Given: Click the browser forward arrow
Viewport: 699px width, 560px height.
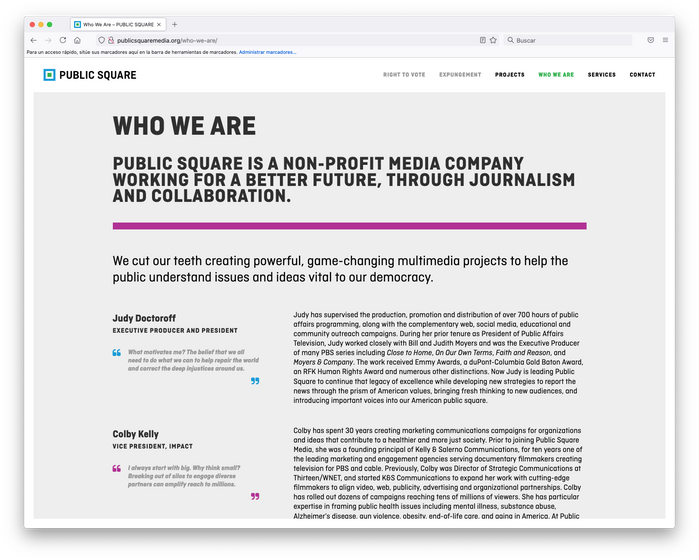Looking at the screenshot, I should tap(48, 40).
